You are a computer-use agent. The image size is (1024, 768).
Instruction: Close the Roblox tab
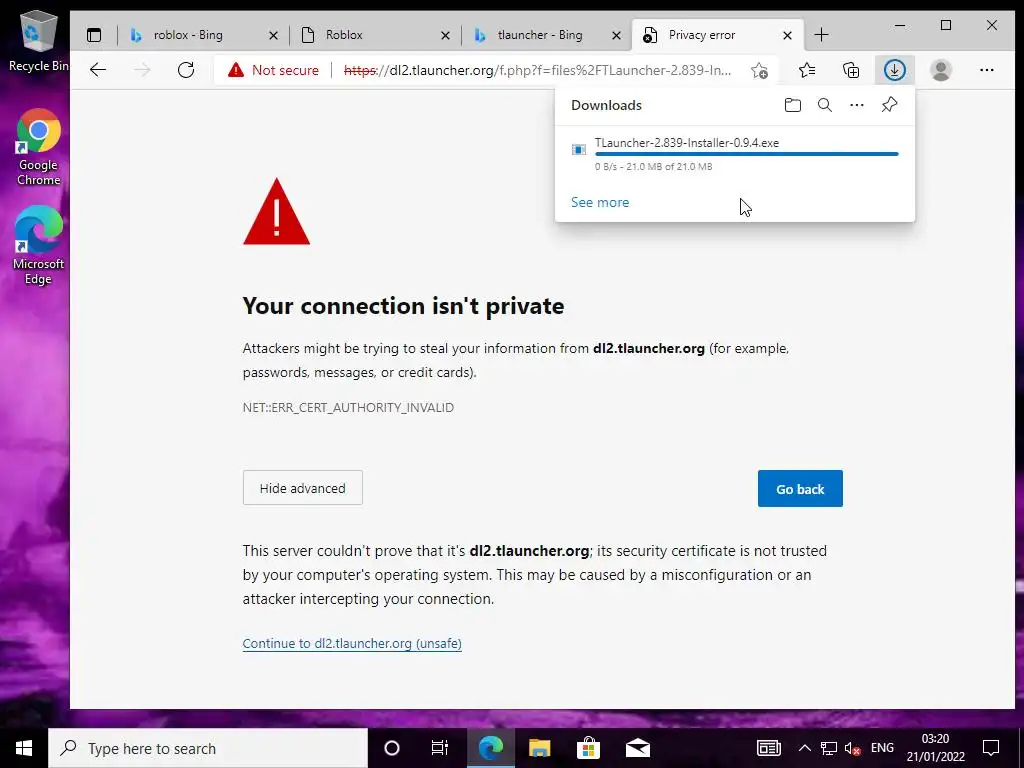point(445,35)
